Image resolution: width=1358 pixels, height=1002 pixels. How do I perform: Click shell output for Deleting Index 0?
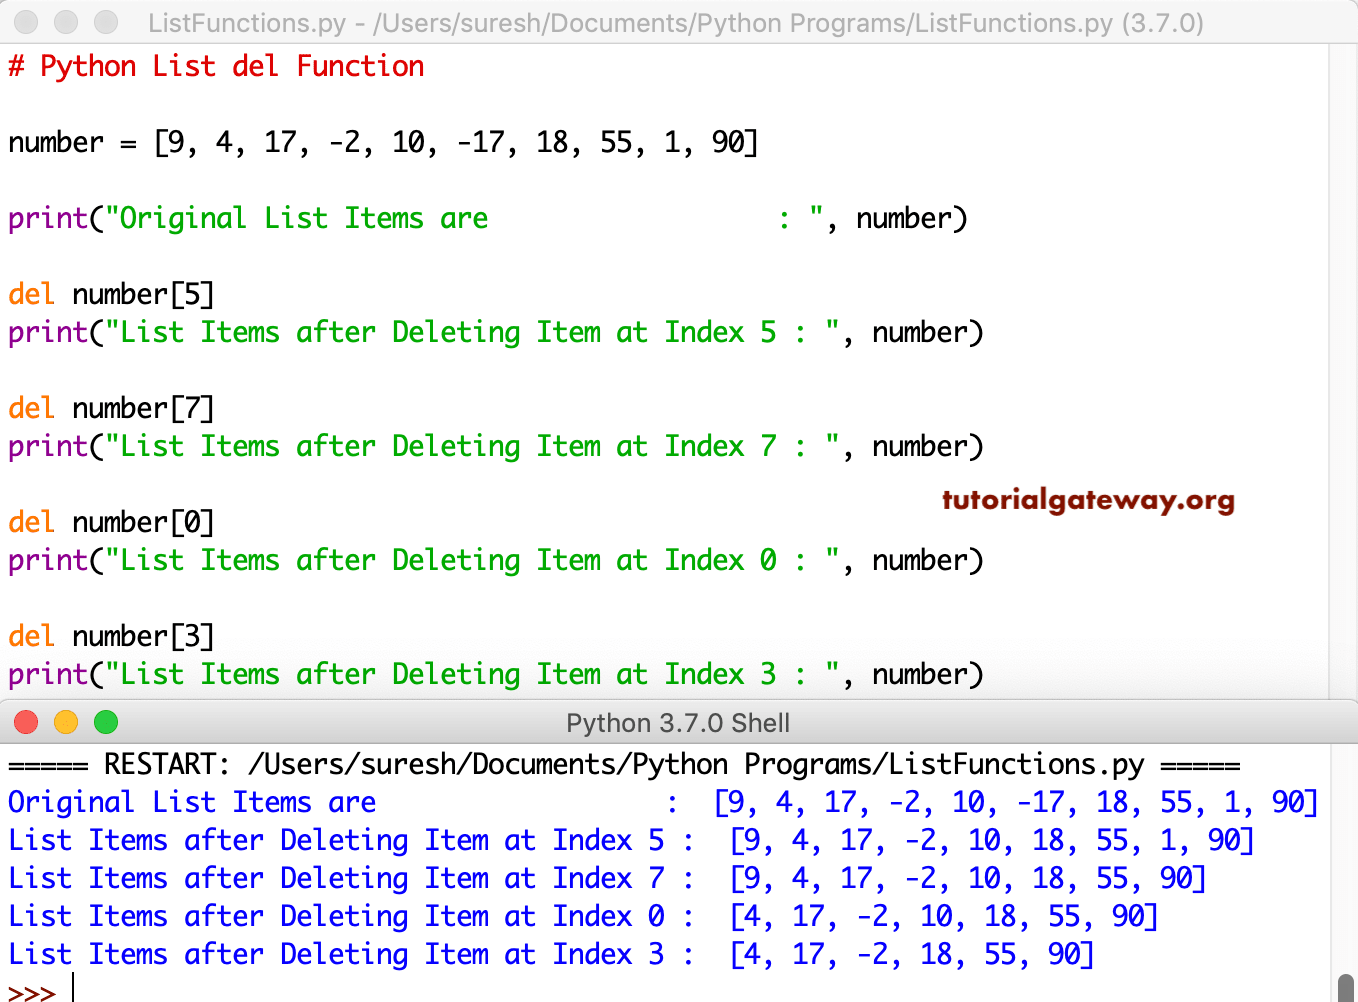[583, 916]
